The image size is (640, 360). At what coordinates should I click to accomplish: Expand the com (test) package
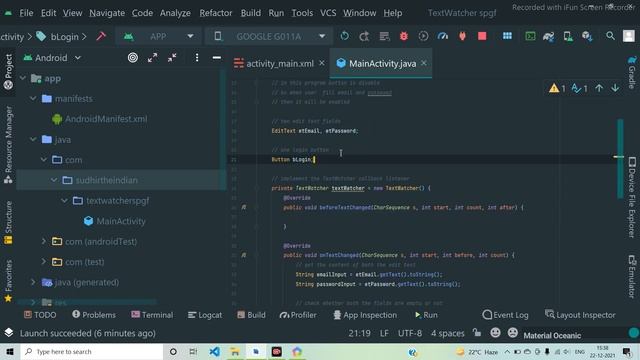(x=44, y=262)
